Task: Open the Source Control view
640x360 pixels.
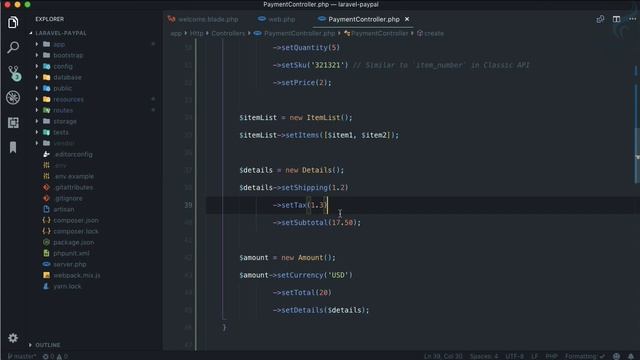Action: pyautogui.click(x=14, y=73)
